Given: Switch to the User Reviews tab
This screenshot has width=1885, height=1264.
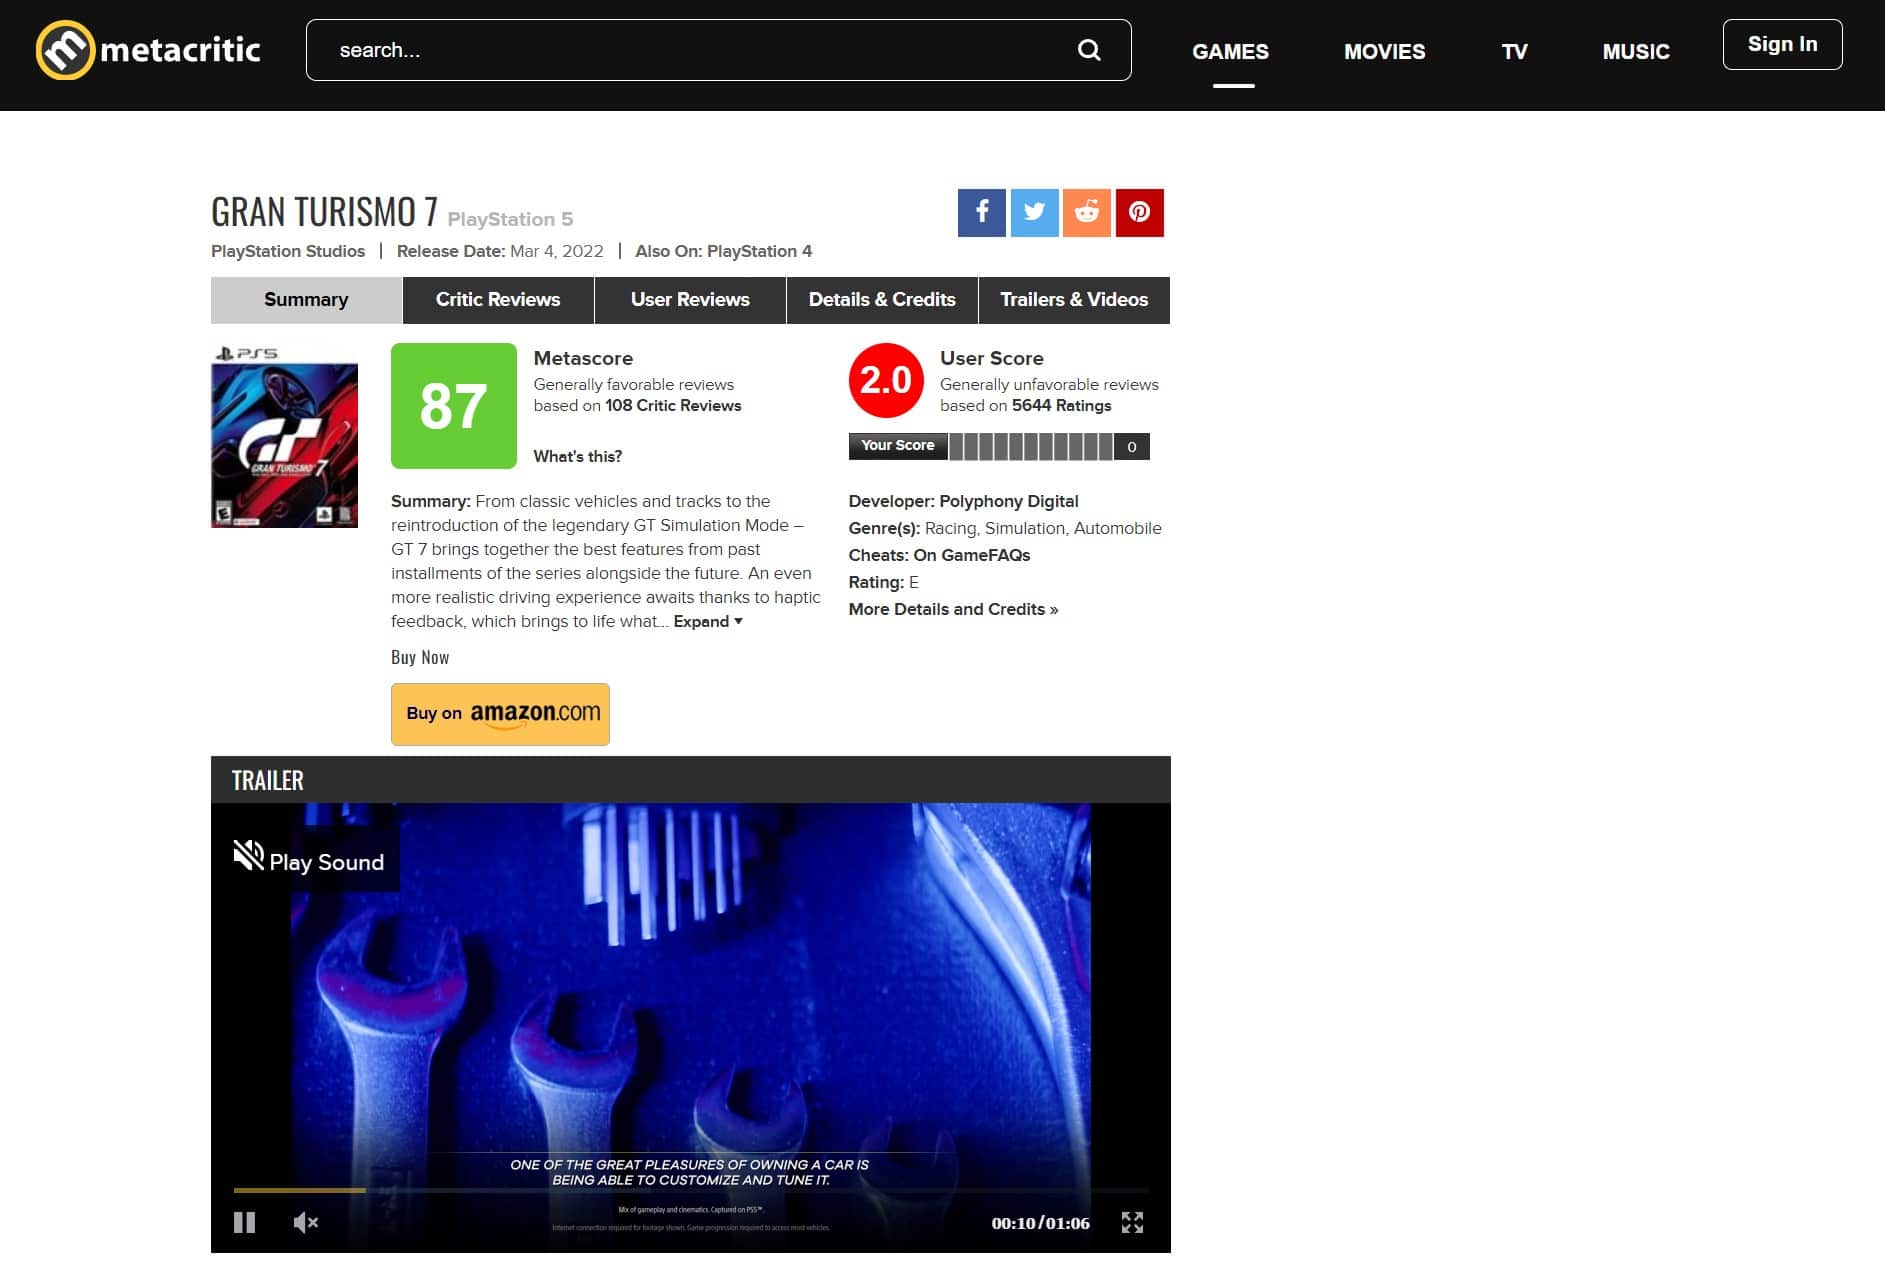Looking at the screenshot, I should tap(689, 300).
